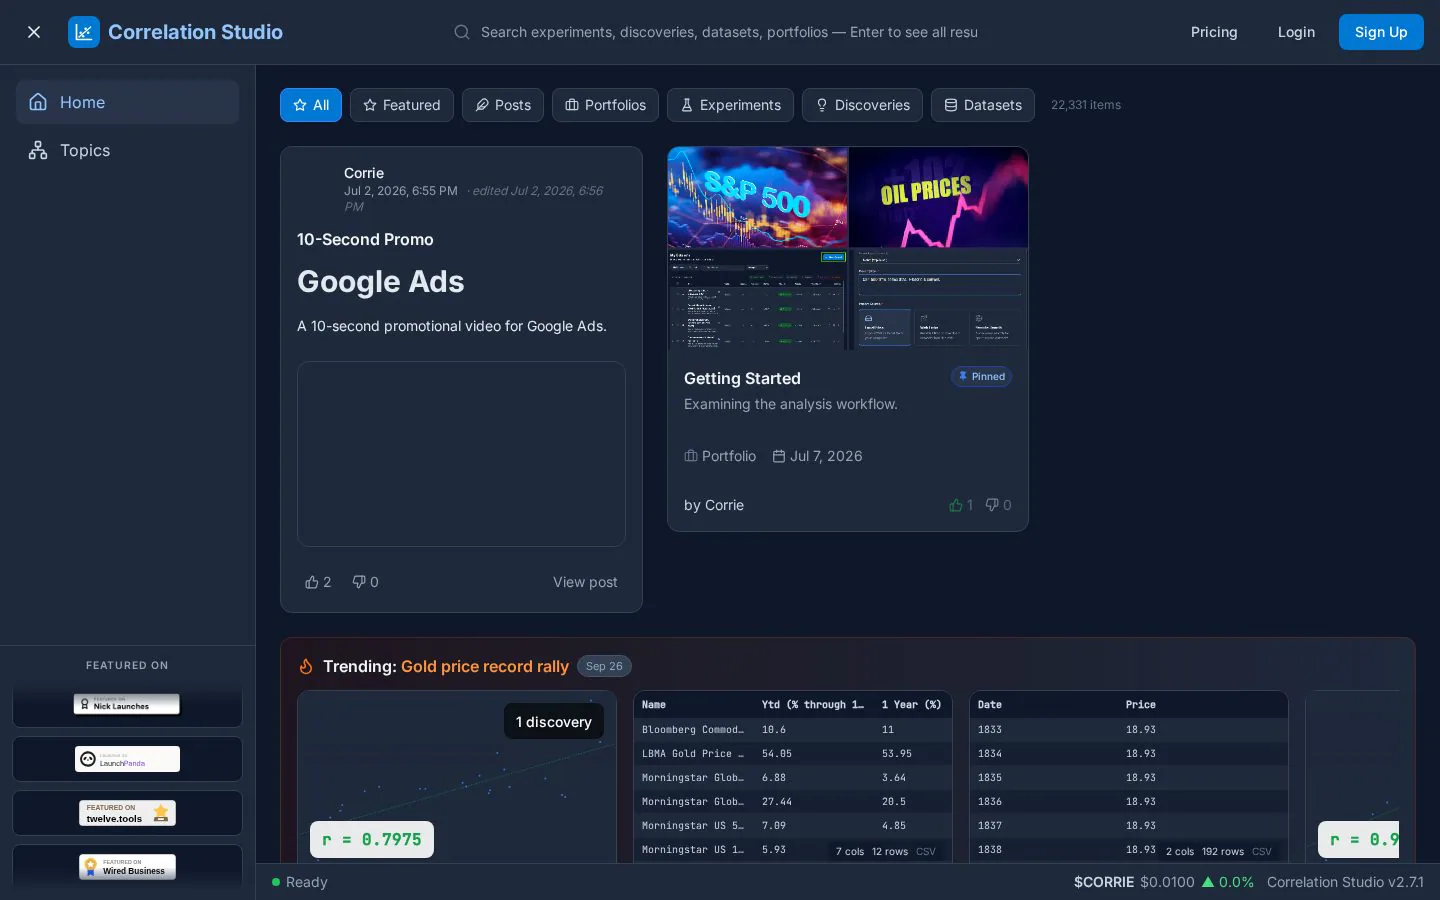Click the LBMA Gold Price table row
This screenshot has height=900, width=1440.
792,754
